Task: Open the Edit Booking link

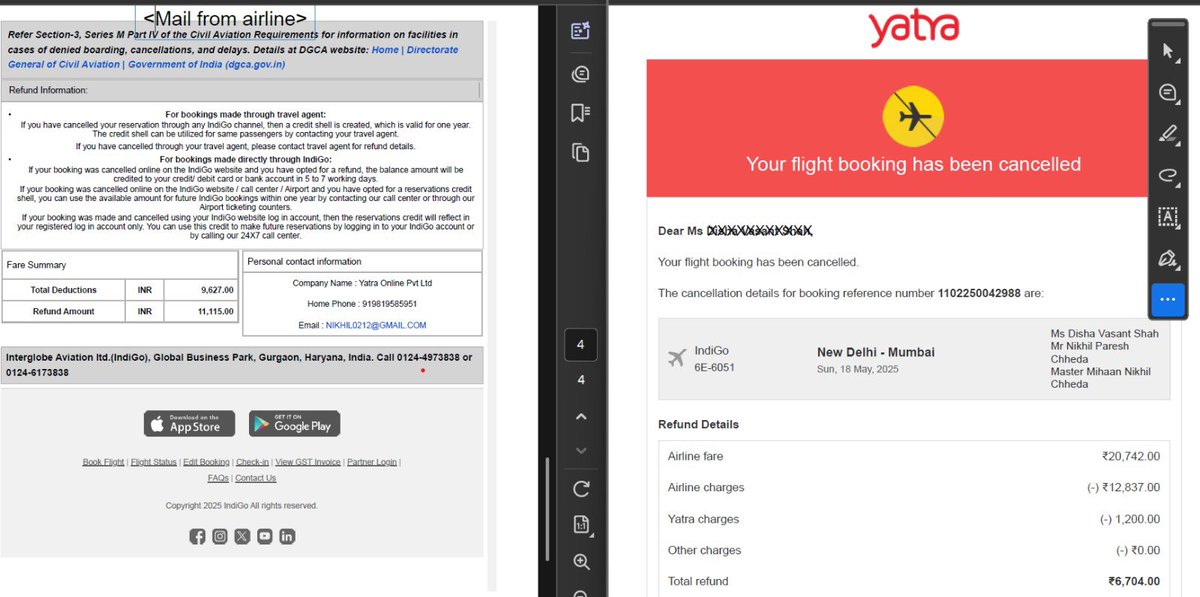Action: [x=206, y=462]
